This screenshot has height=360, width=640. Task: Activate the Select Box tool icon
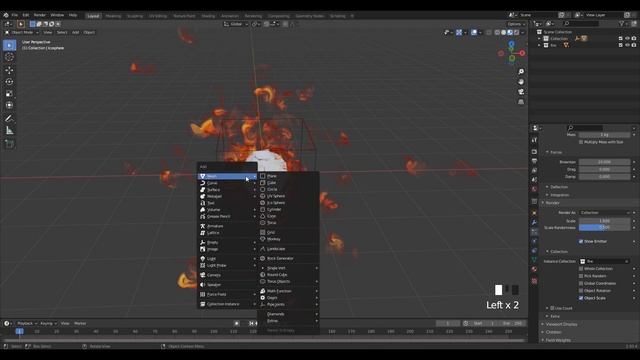9,45
